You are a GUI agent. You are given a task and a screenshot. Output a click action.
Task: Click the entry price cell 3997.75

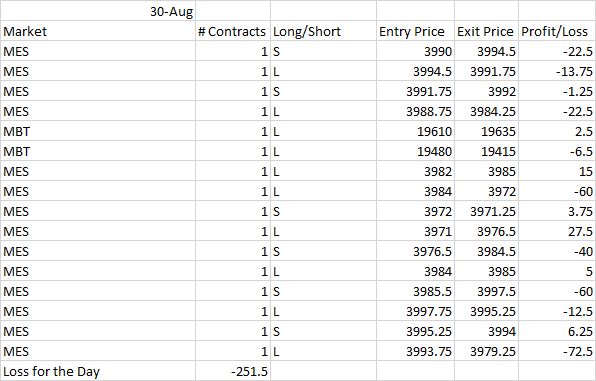[415, 311]
